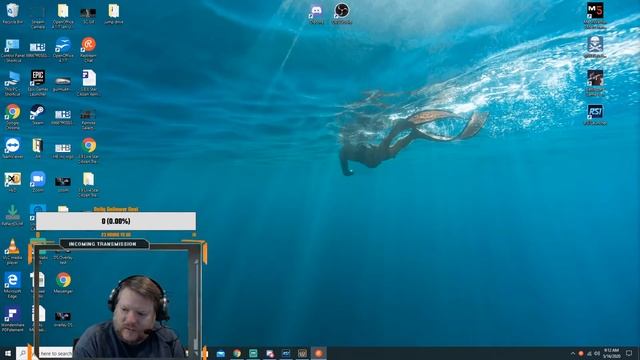The image size is (640, 360).
Task: Open the clock and calendar flyout
Action: [x=611, y=353]
